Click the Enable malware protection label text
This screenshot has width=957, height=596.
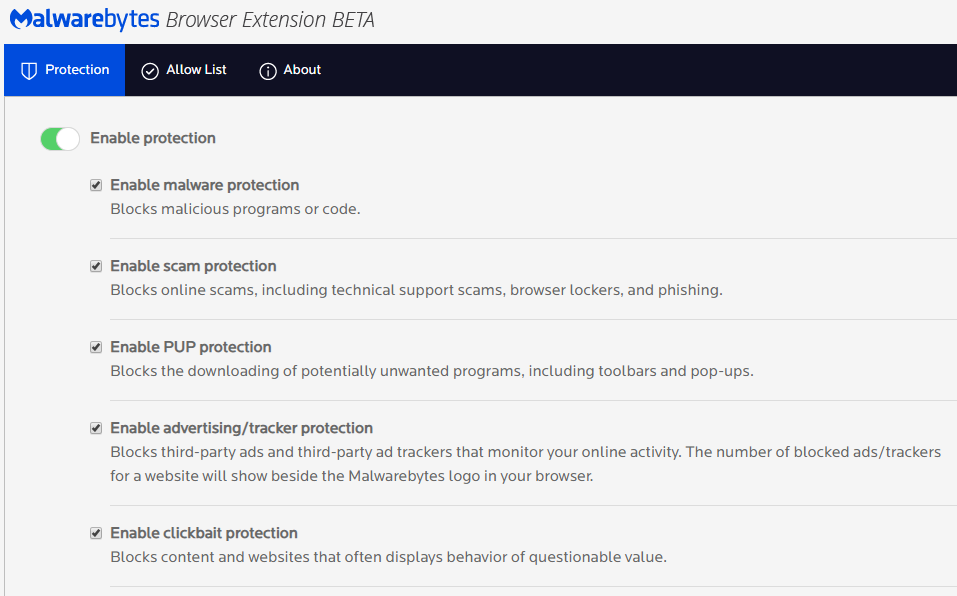tap(204, 185)
